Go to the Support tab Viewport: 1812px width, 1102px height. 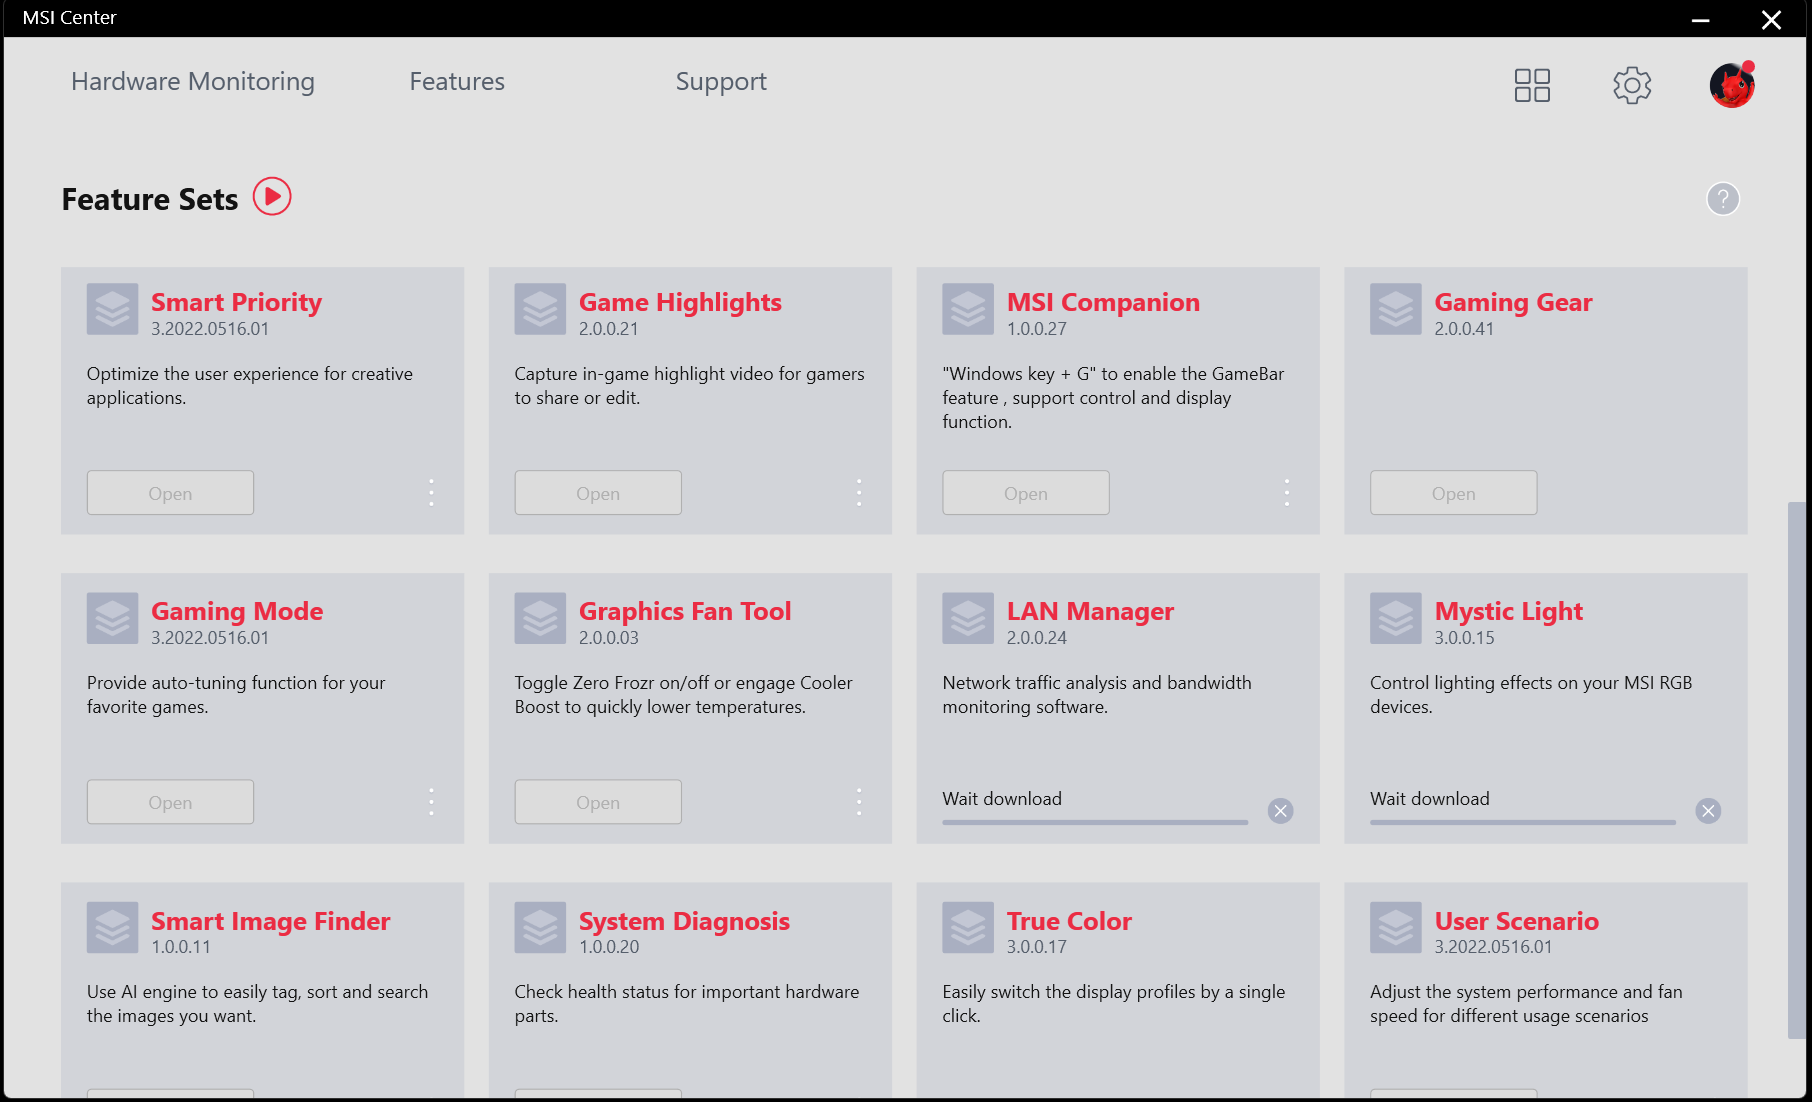721,82
